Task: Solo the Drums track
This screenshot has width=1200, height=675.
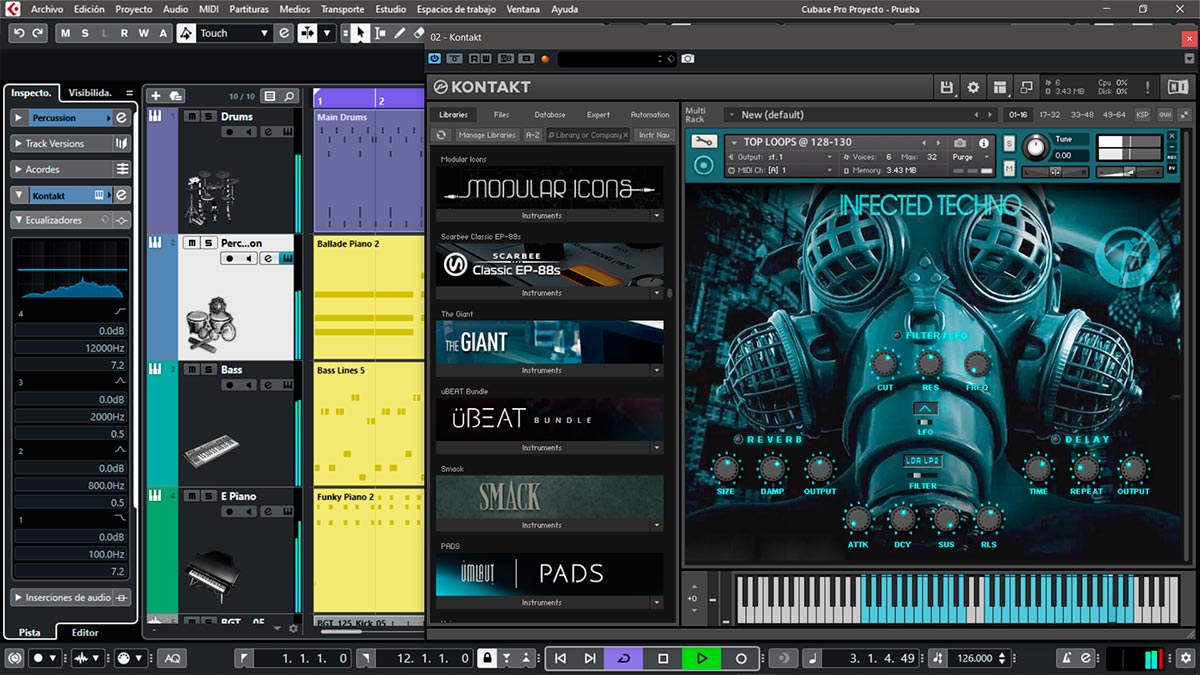Action: tap(208, 116)
